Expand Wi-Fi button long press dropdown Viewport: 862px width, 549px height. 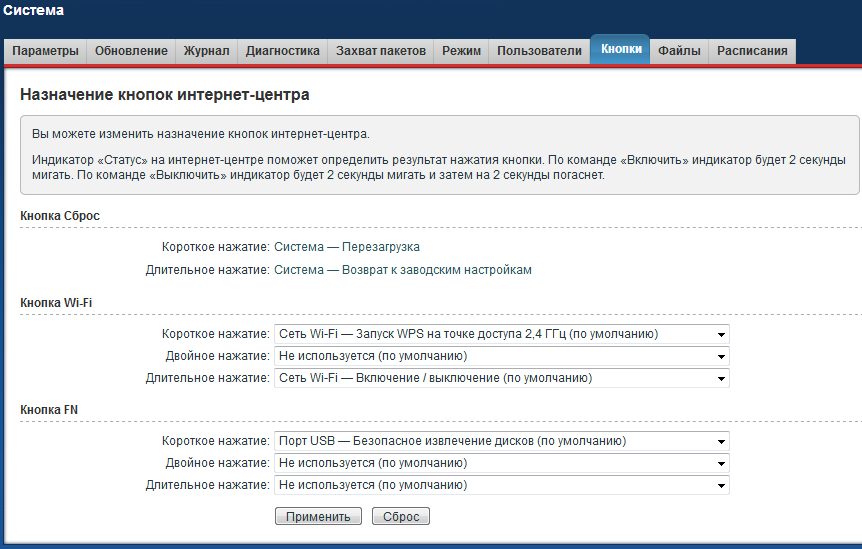click(x=501, y=378)
